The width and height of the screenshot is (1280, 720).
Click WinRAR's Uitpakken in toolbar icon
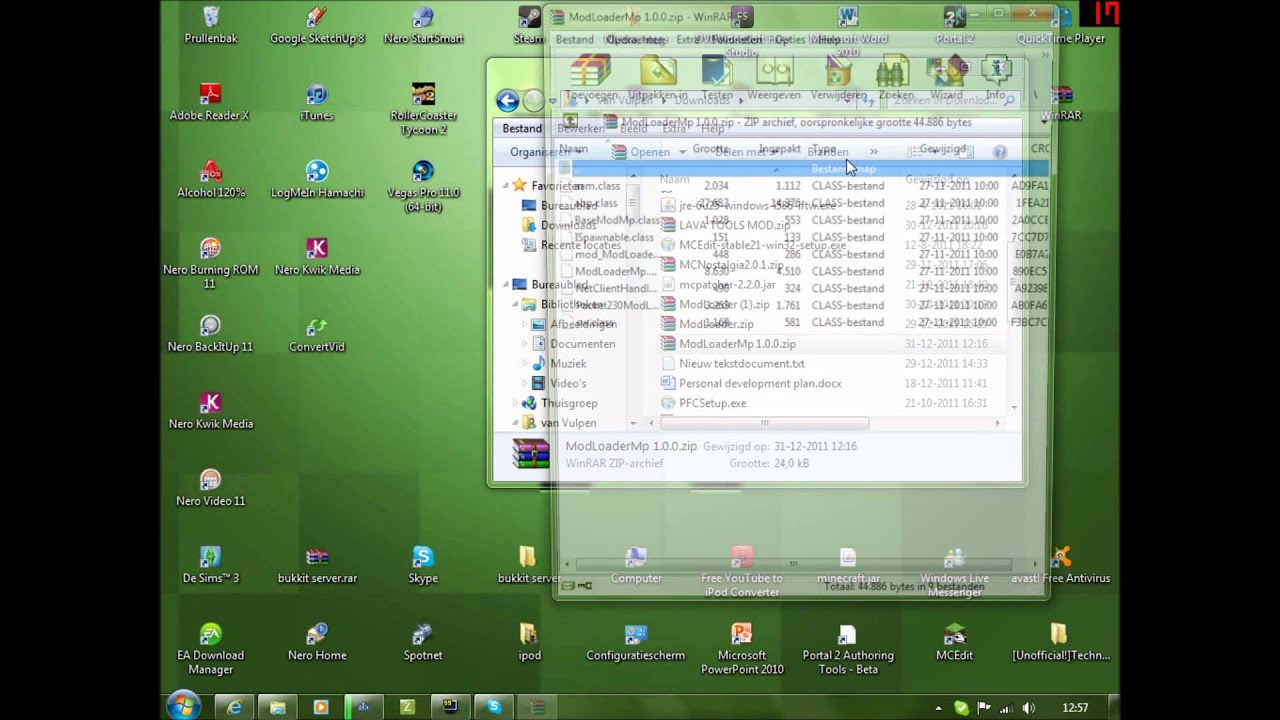[658, 79]
